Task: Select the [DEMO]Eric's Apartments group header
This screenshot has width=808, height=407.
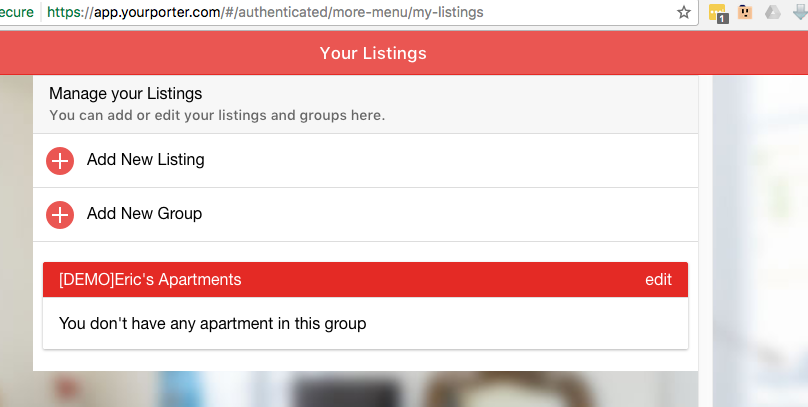Action: click(x=365, y=279)
